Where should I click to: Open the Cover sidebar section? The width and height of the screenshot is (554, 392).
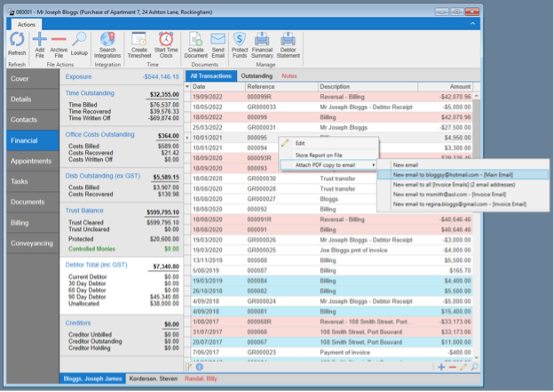point(33,79)
